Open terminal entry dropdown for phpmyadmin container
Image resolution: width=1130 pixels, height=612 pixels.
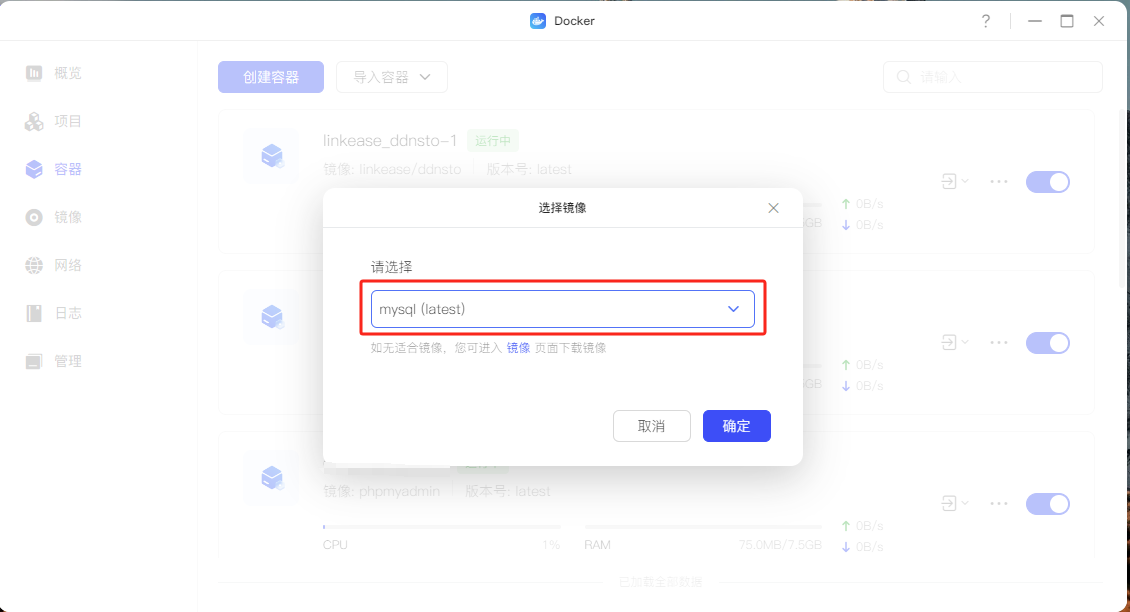955,503
